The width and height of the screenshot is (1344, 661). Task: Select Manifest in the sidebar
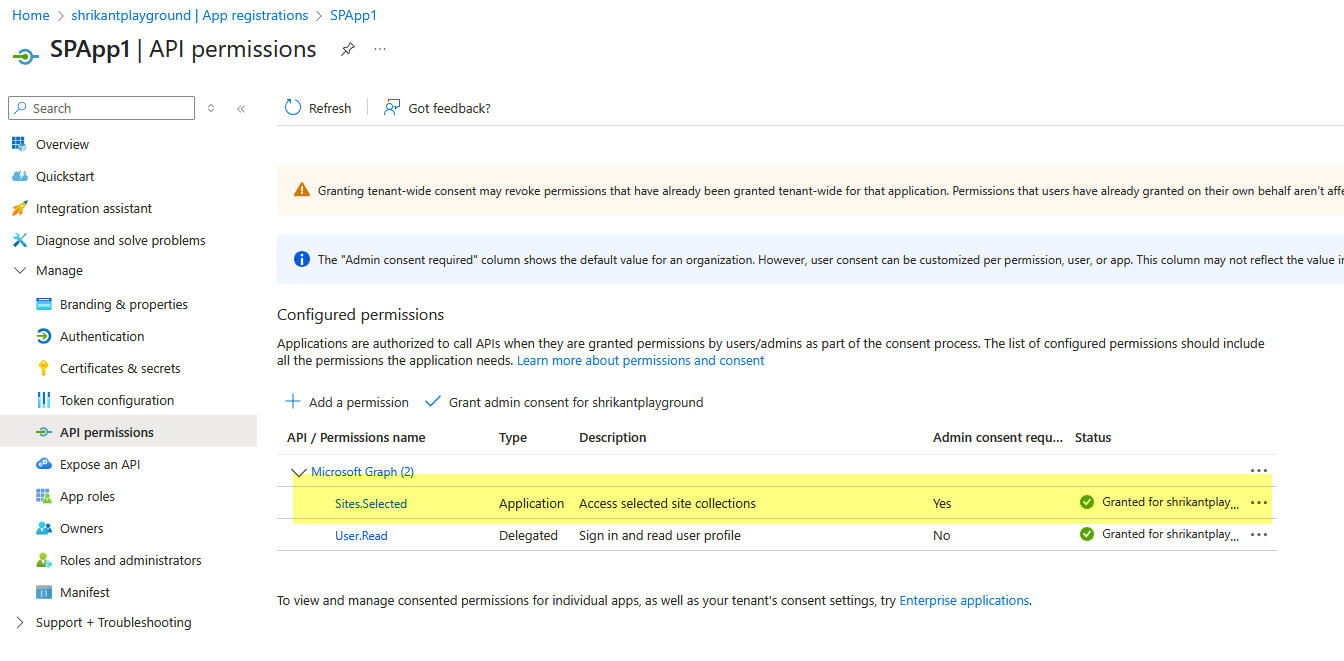coord(84,591)
